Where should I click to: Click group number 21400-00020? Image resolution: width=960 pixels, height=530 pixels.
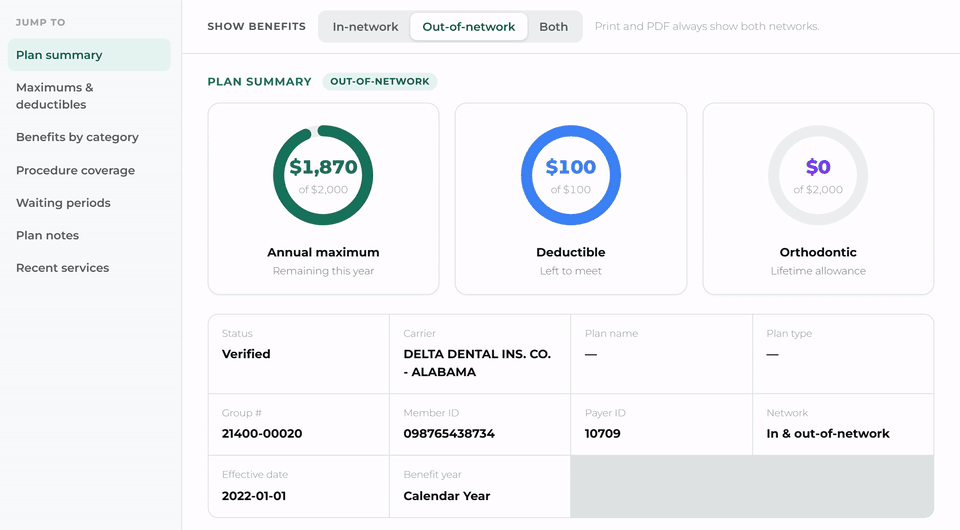point(262,433)
